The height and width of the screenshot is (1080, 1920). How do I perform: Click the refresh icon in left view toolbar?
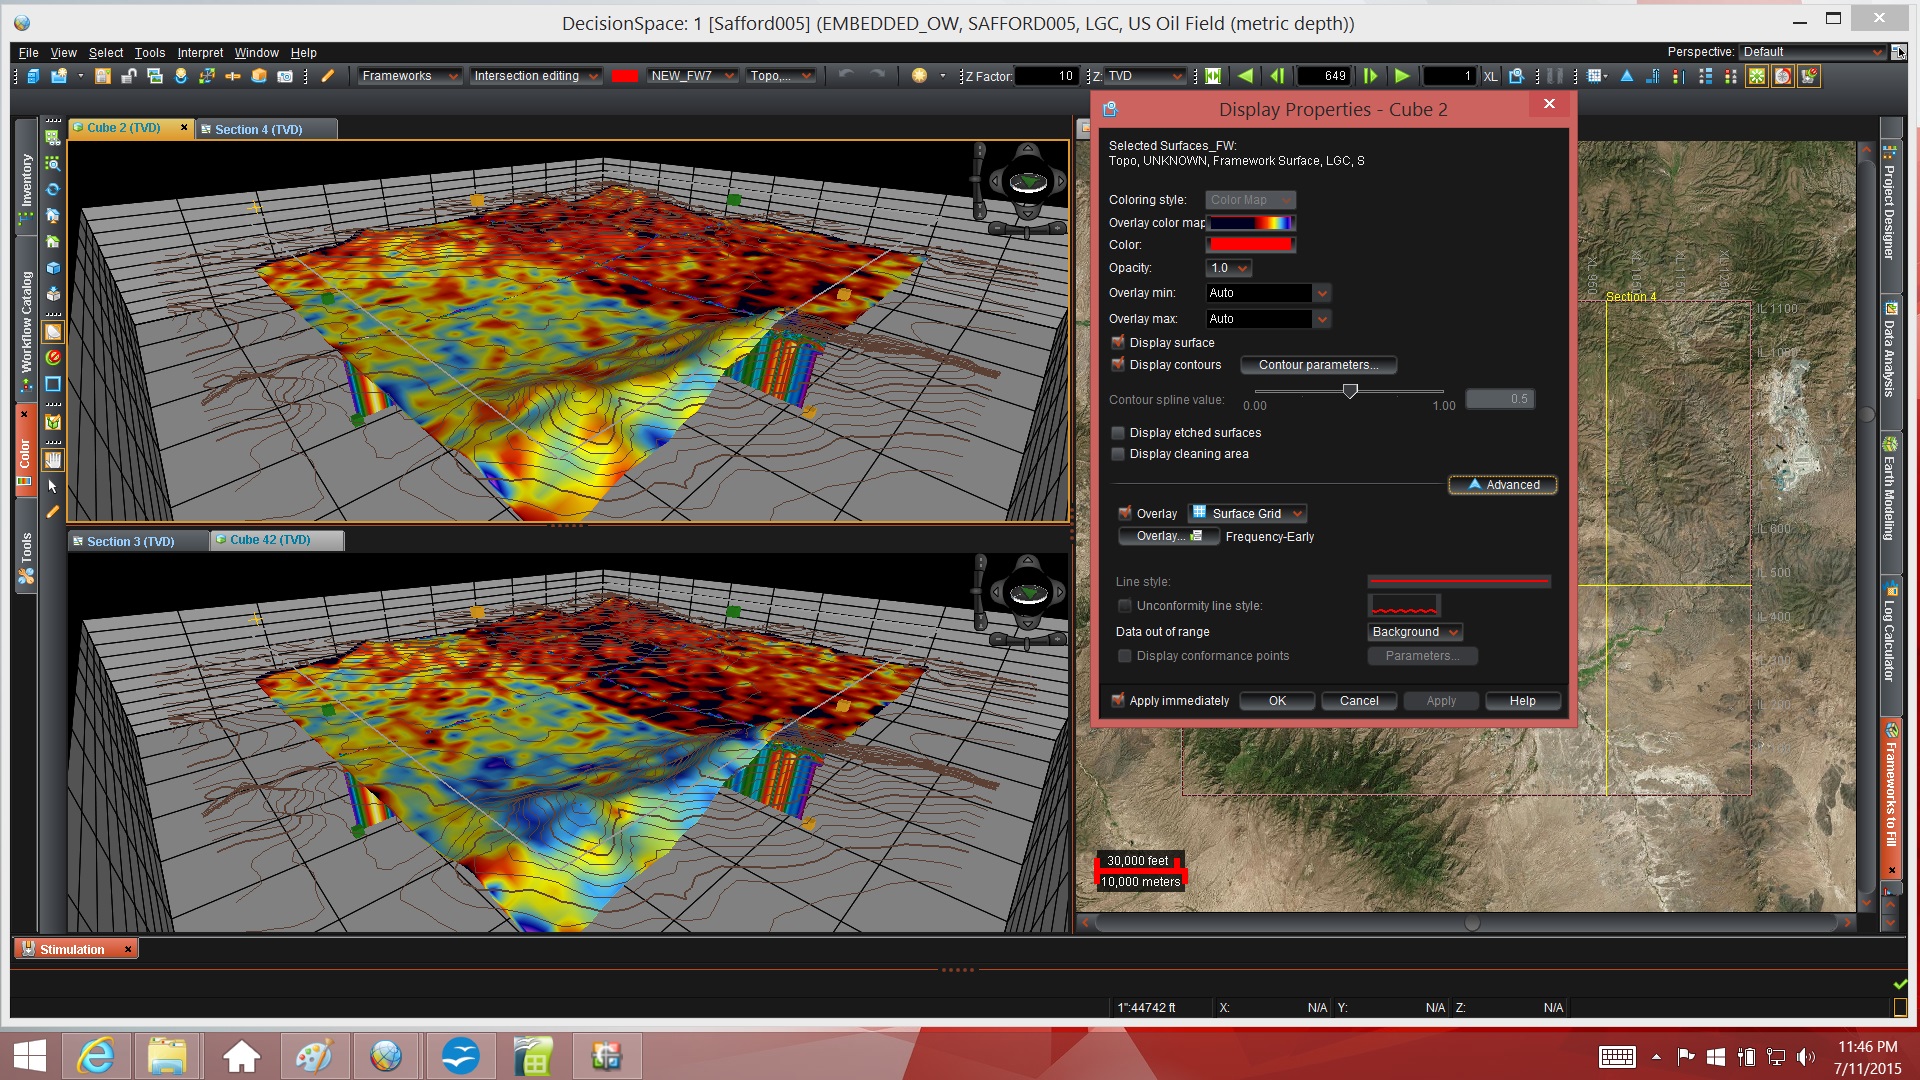coord(53,189)
